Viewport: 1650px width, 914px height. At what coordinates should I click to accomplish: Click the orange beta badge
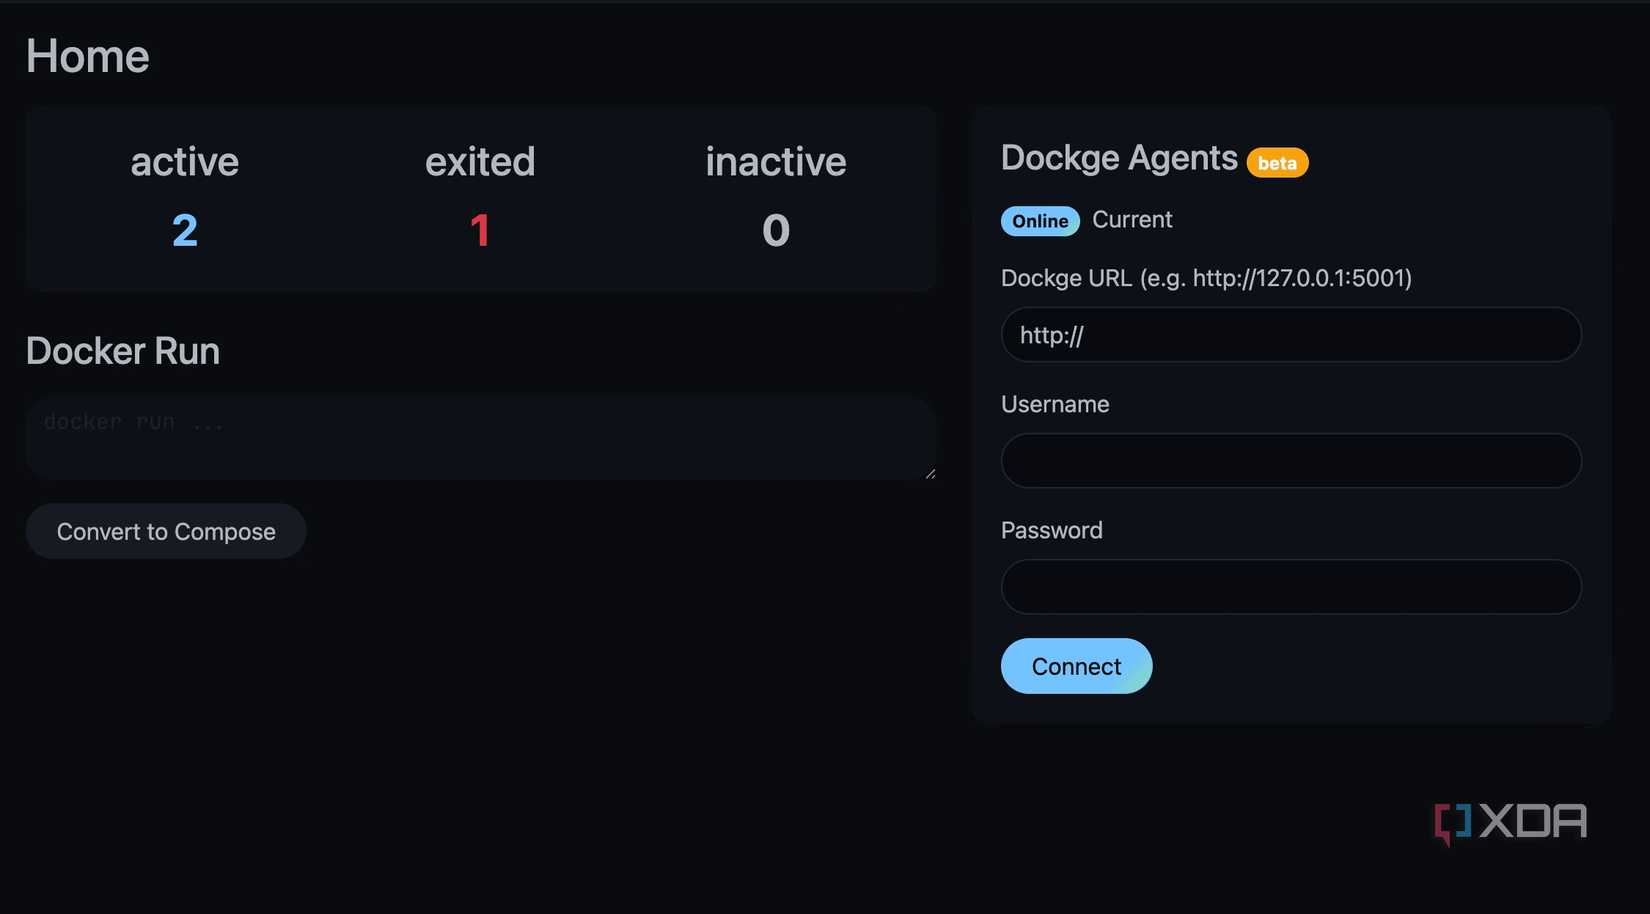pyautogui.click(x=1277, y=163)
